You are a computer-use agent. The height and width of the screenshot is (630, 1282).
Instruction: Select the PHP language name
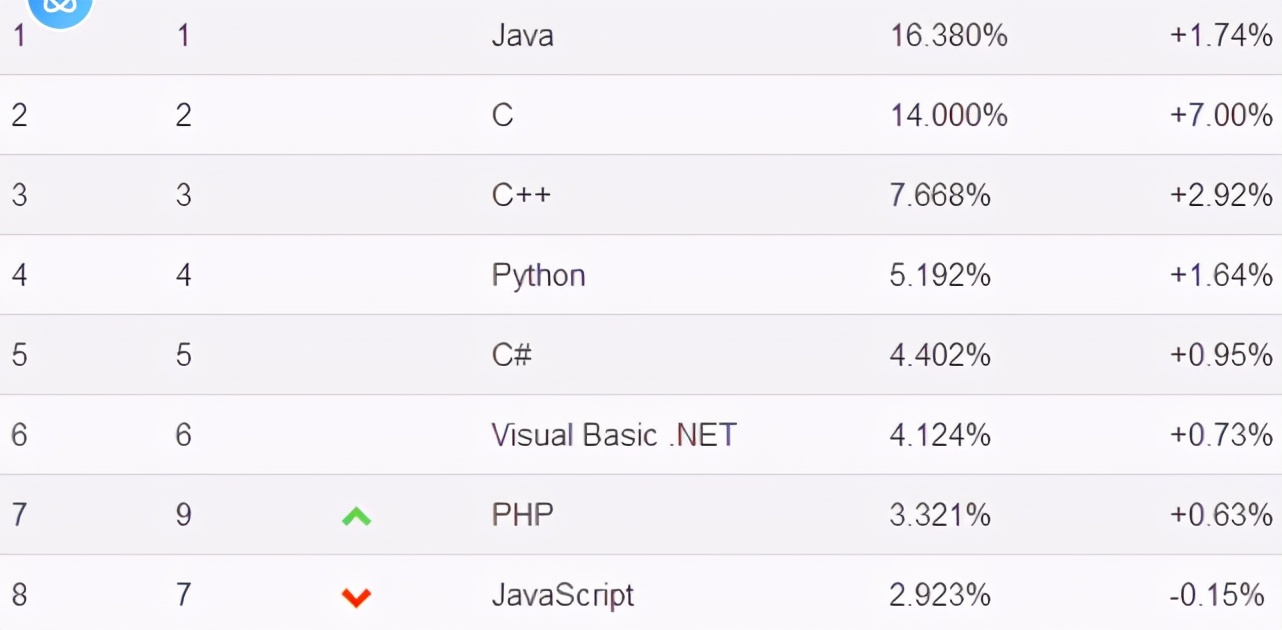(522, 515)
